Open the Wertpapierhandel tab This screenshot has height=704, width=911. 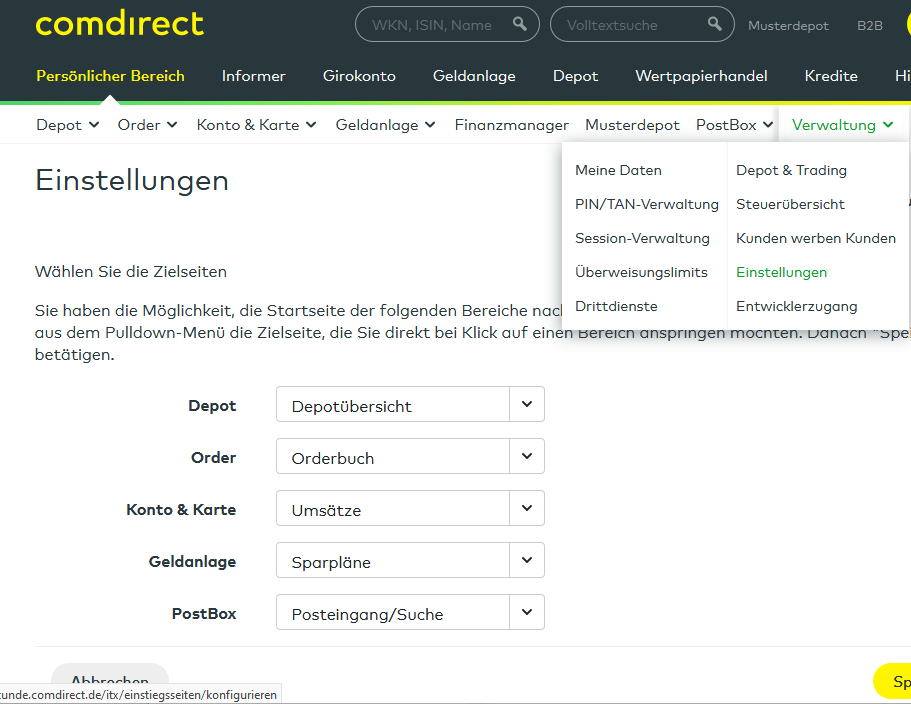(702, 75)
